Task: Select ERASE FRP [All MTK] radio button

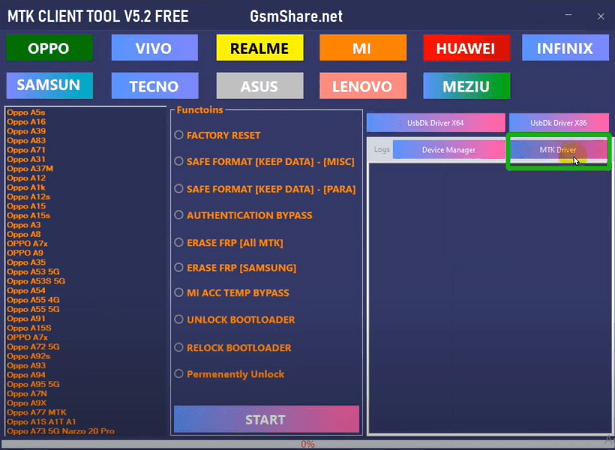Action: pyautogui.click(x=179, y=242)
